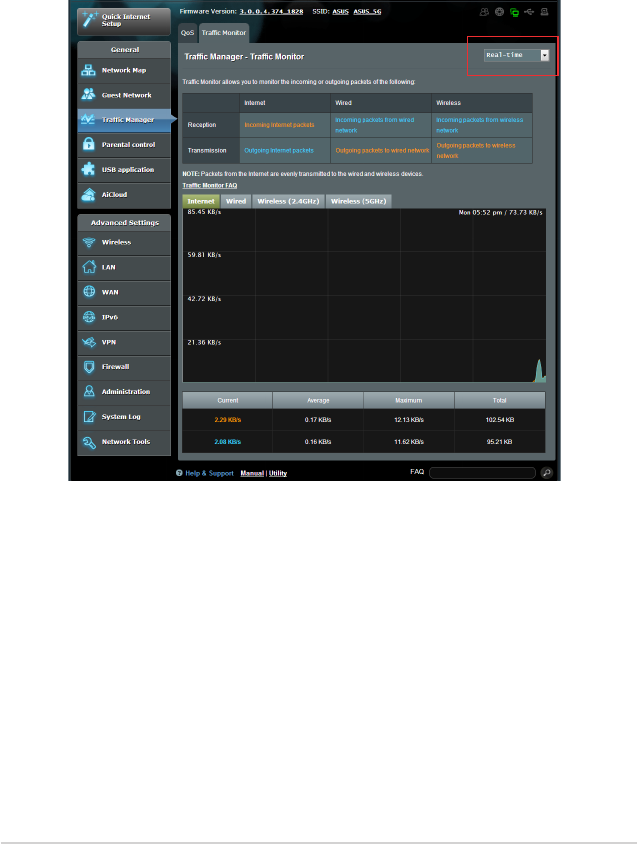
Task: Switch to the QoS tab
Action: point(187,33)
